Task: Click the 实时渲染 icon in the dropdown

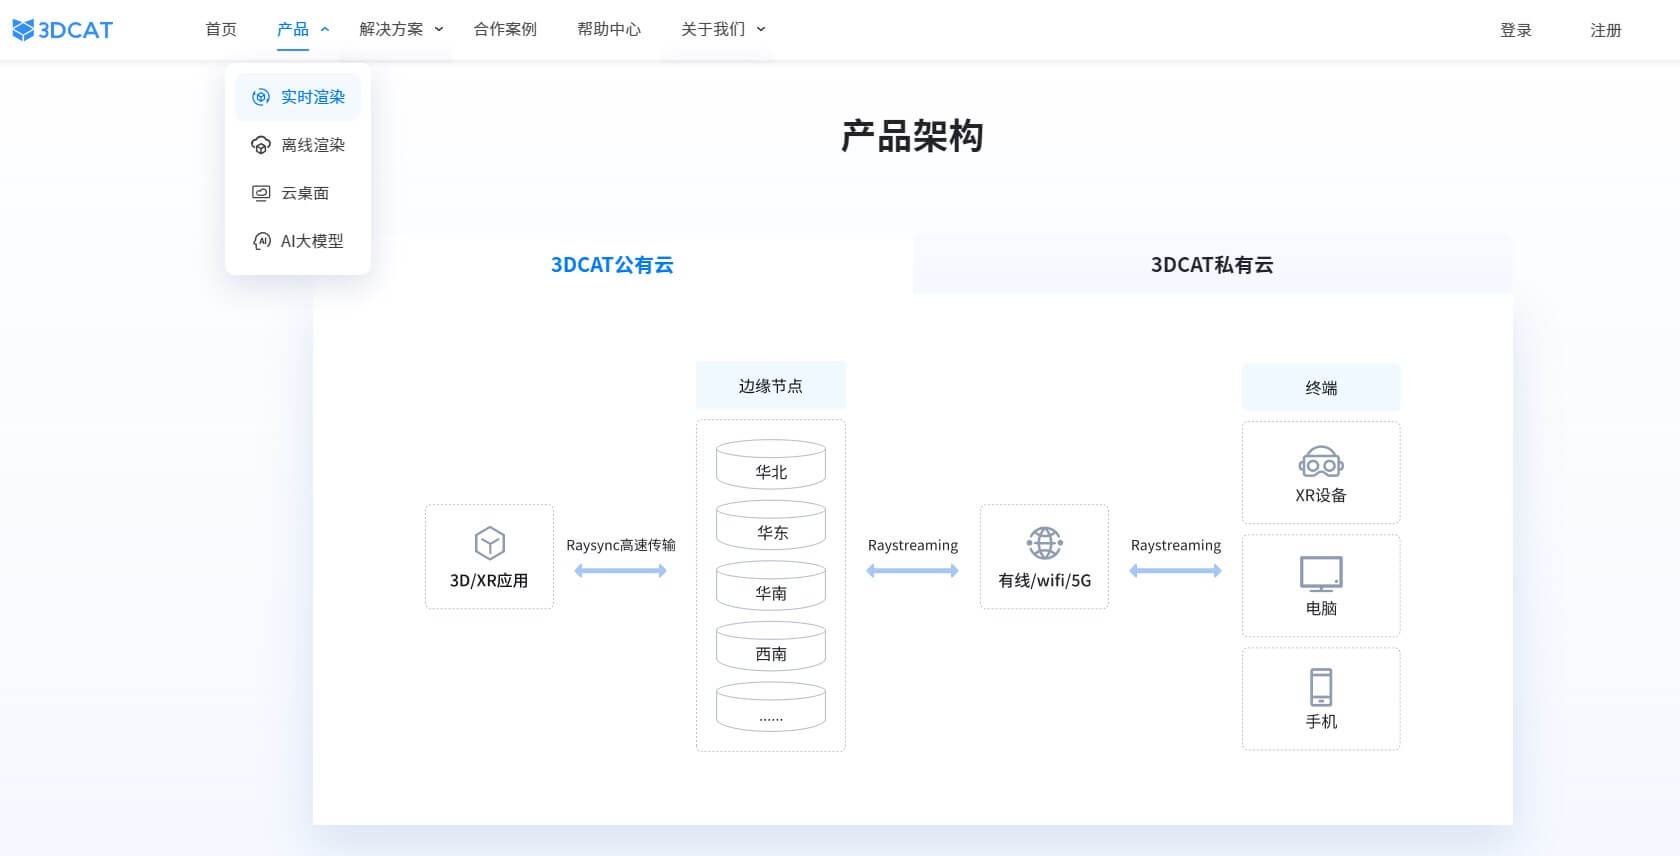Action: [x=261, y=97]
